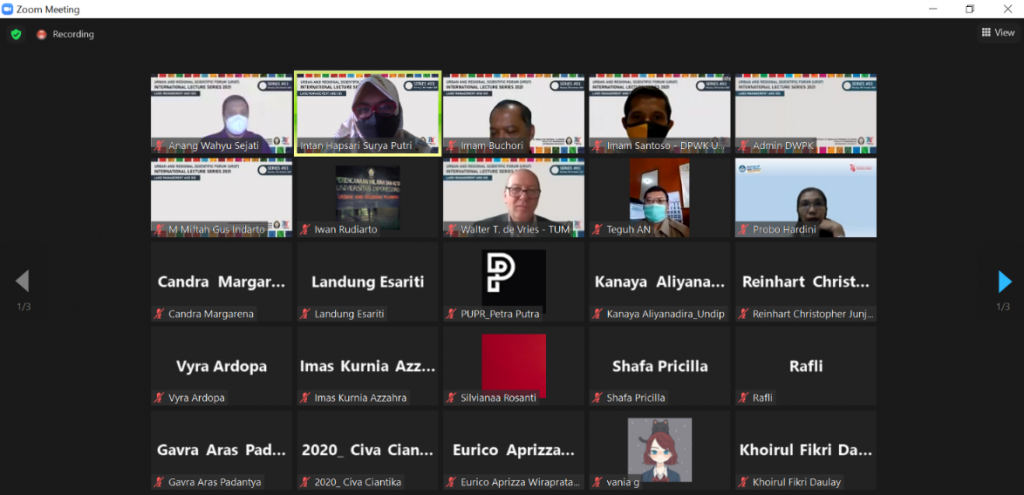Restore down the Zoom Meeting window

point(969,9)
